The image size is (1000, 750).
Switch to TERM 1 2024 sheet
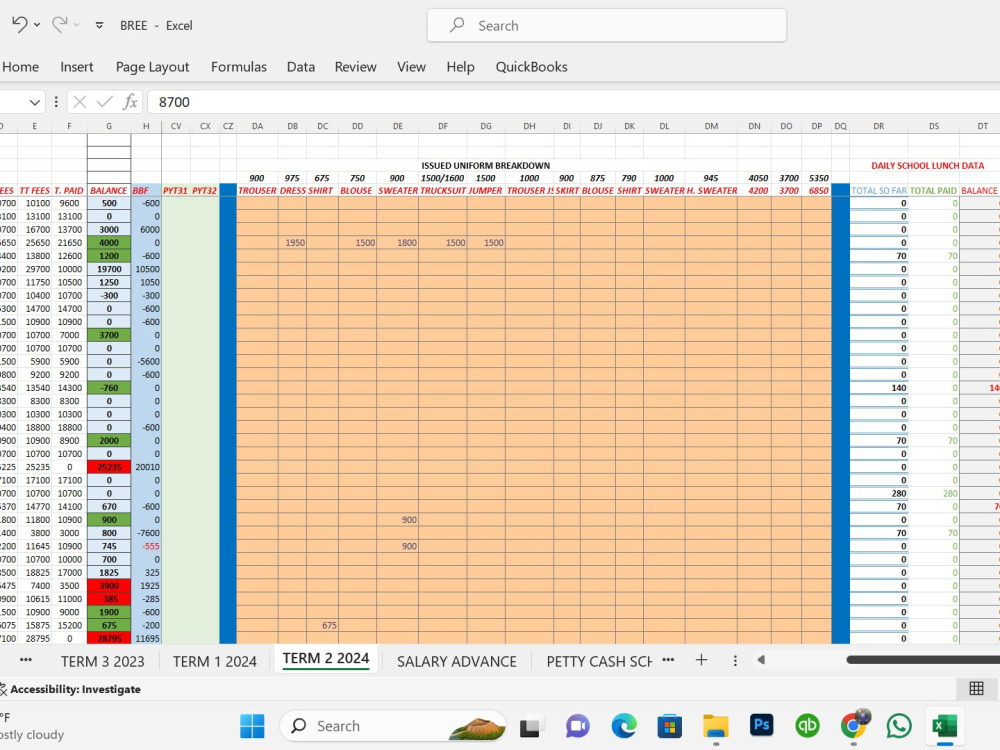pos(214,661)
